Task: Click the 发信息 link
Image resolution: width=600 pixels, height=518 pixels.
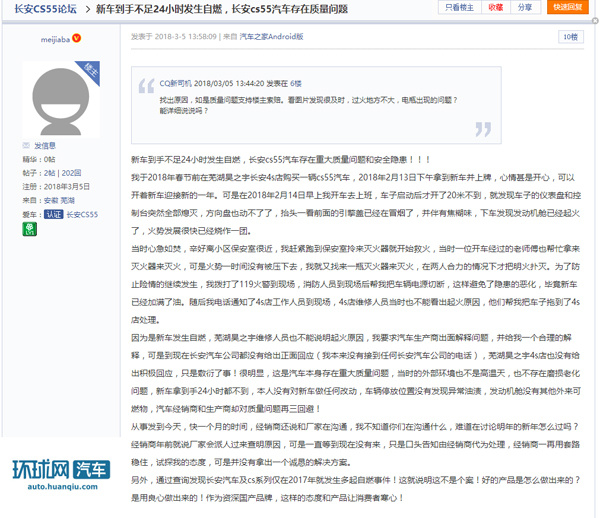Action: pos(45,145)
